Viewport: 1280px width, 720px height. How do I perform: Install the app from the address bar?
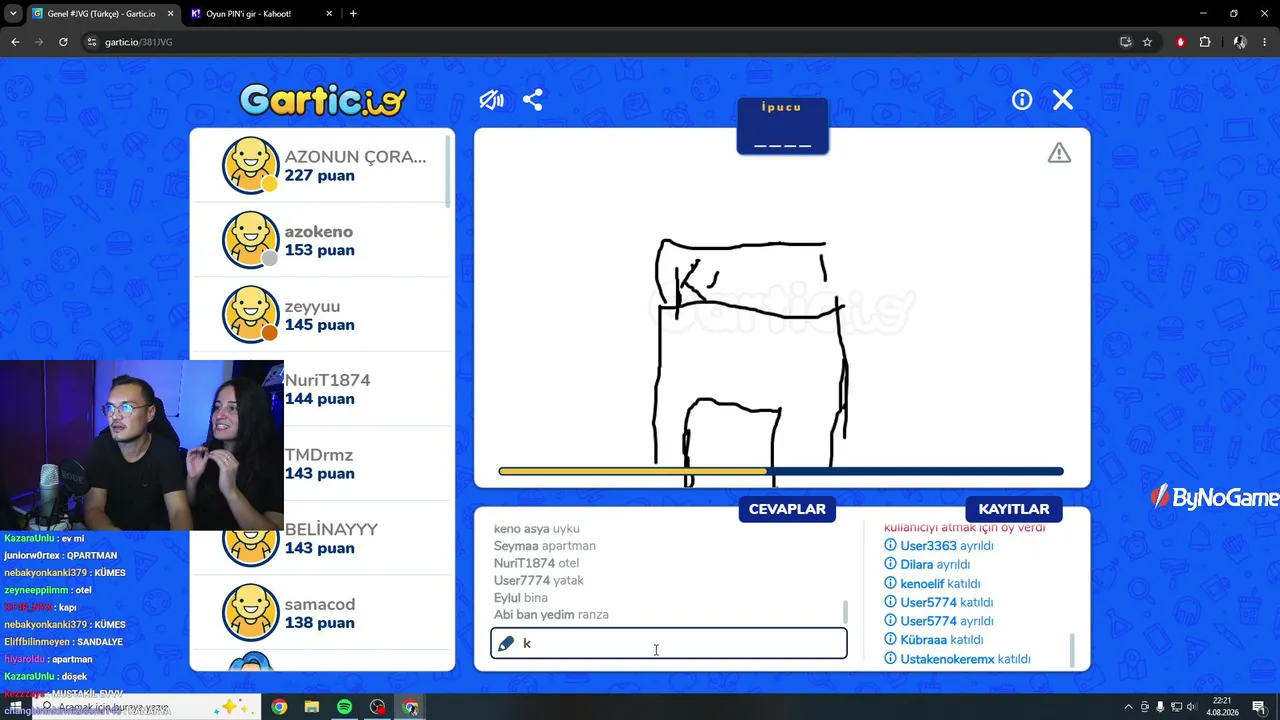point(1125,42)
